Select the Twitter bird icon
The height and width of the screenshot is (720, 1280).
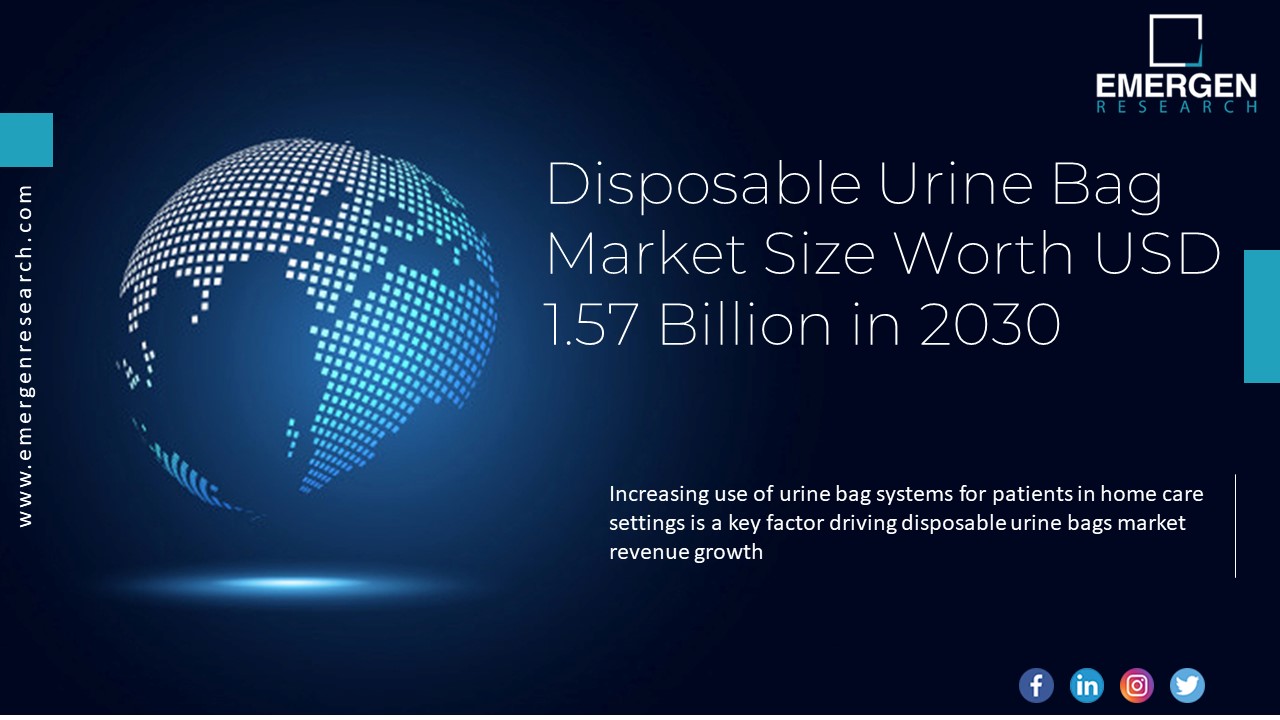[1187, 685]
